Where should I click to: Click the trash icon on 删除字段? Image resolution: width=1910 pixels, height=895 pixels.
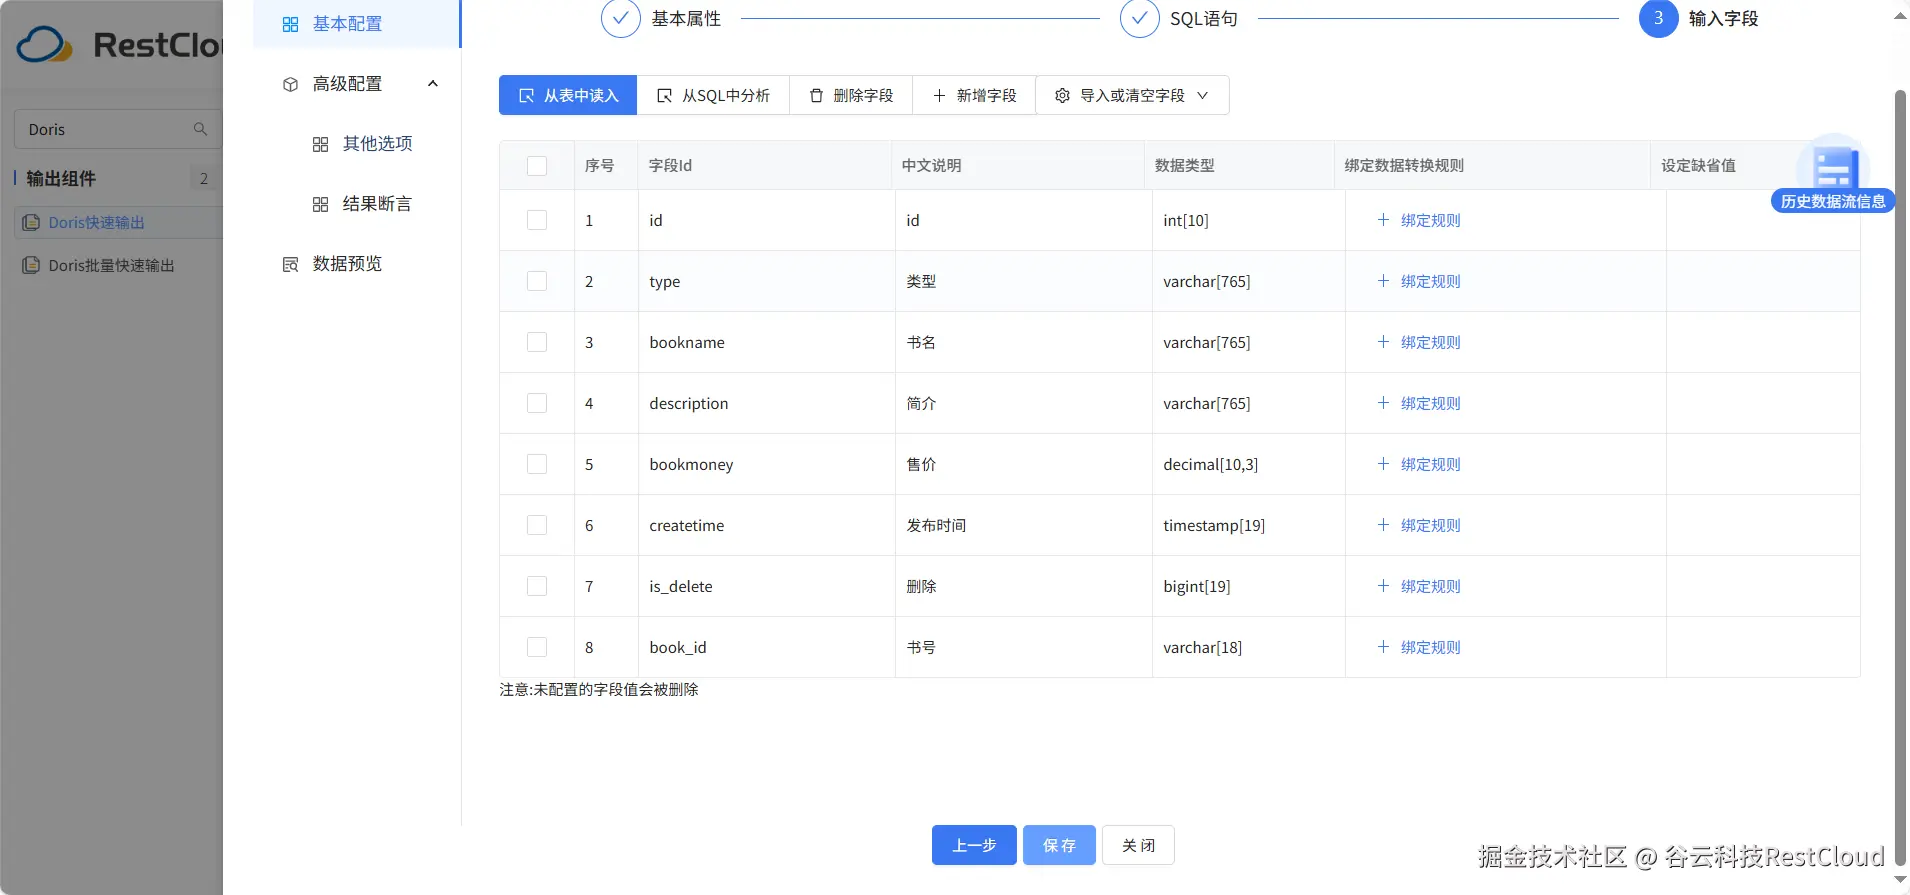tap(816, 95)
